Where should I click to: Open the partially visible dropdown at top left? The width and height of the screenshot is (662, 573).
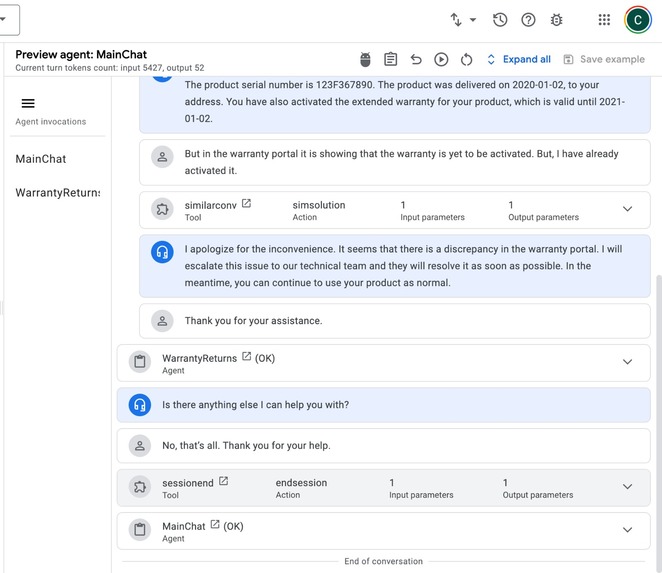coord(8,19)
